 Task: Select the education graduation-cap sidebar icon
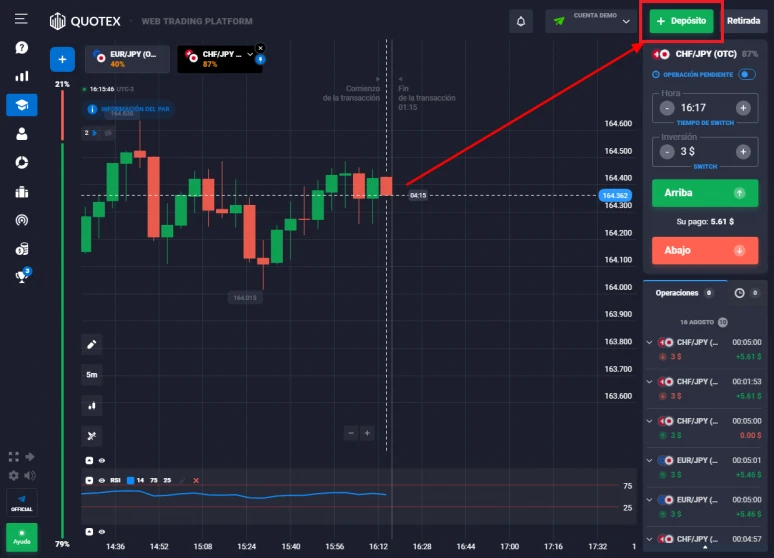[22, 105]
